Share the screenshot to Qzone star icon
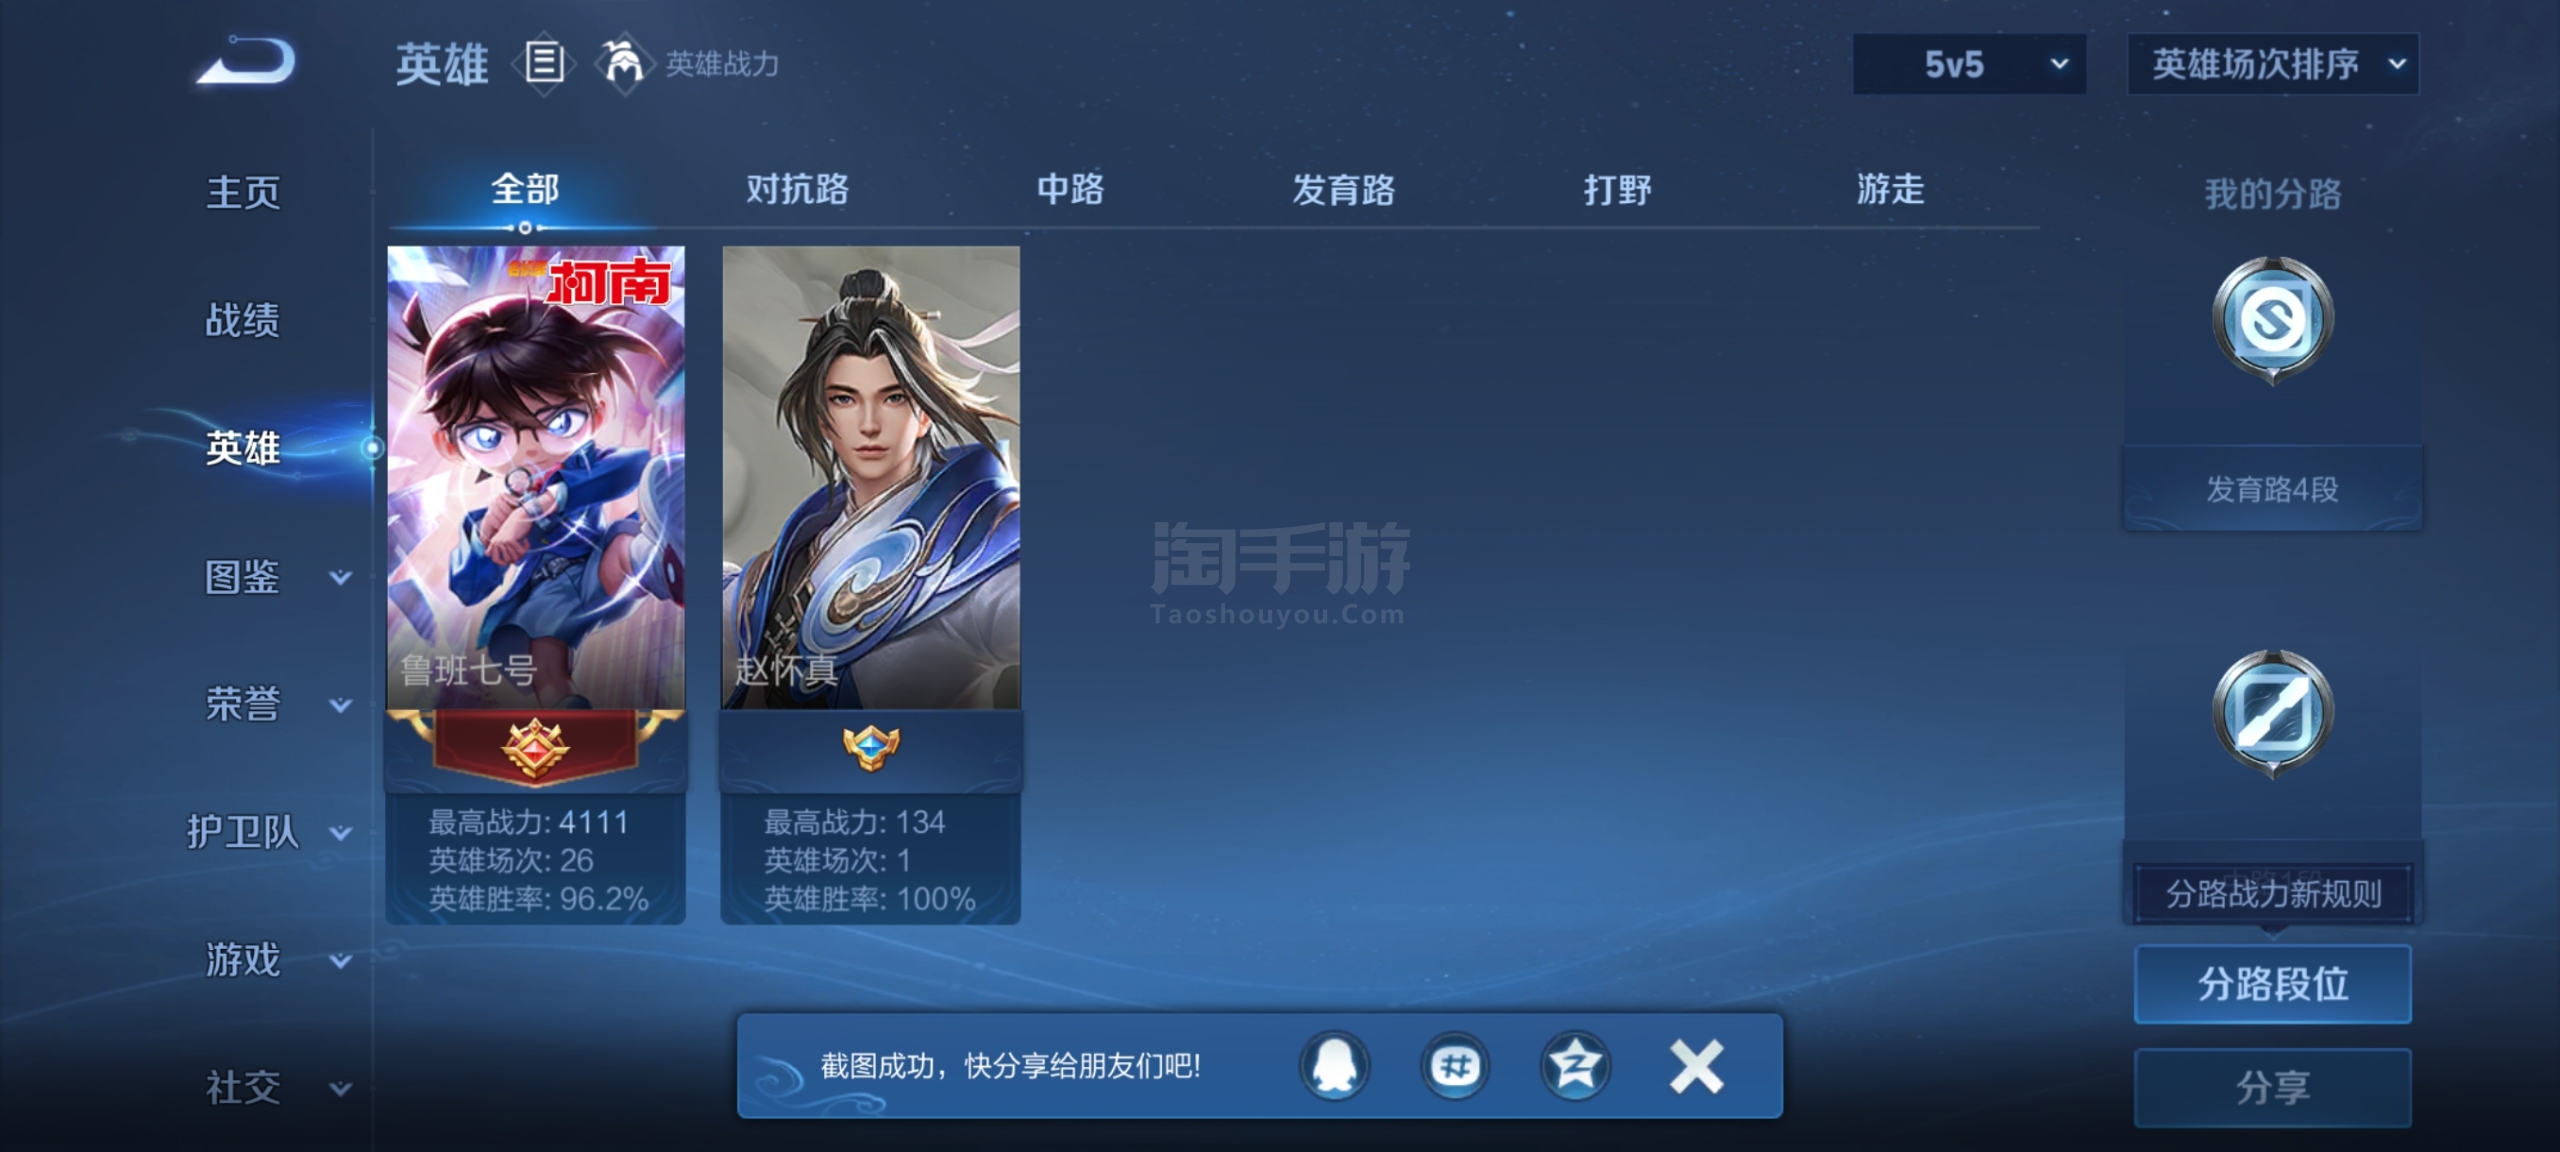This screenshot has height=1152, width=2560. [x=1575, y=1066]
